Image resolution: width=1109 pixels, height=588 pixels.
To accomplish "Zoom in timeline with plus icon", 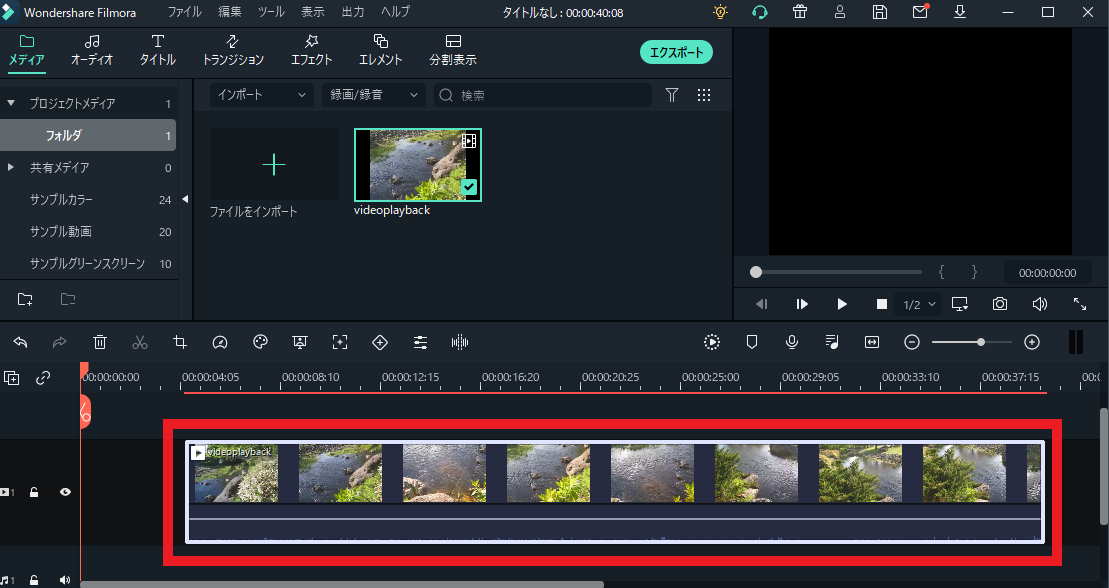I will pos(1032,342).
